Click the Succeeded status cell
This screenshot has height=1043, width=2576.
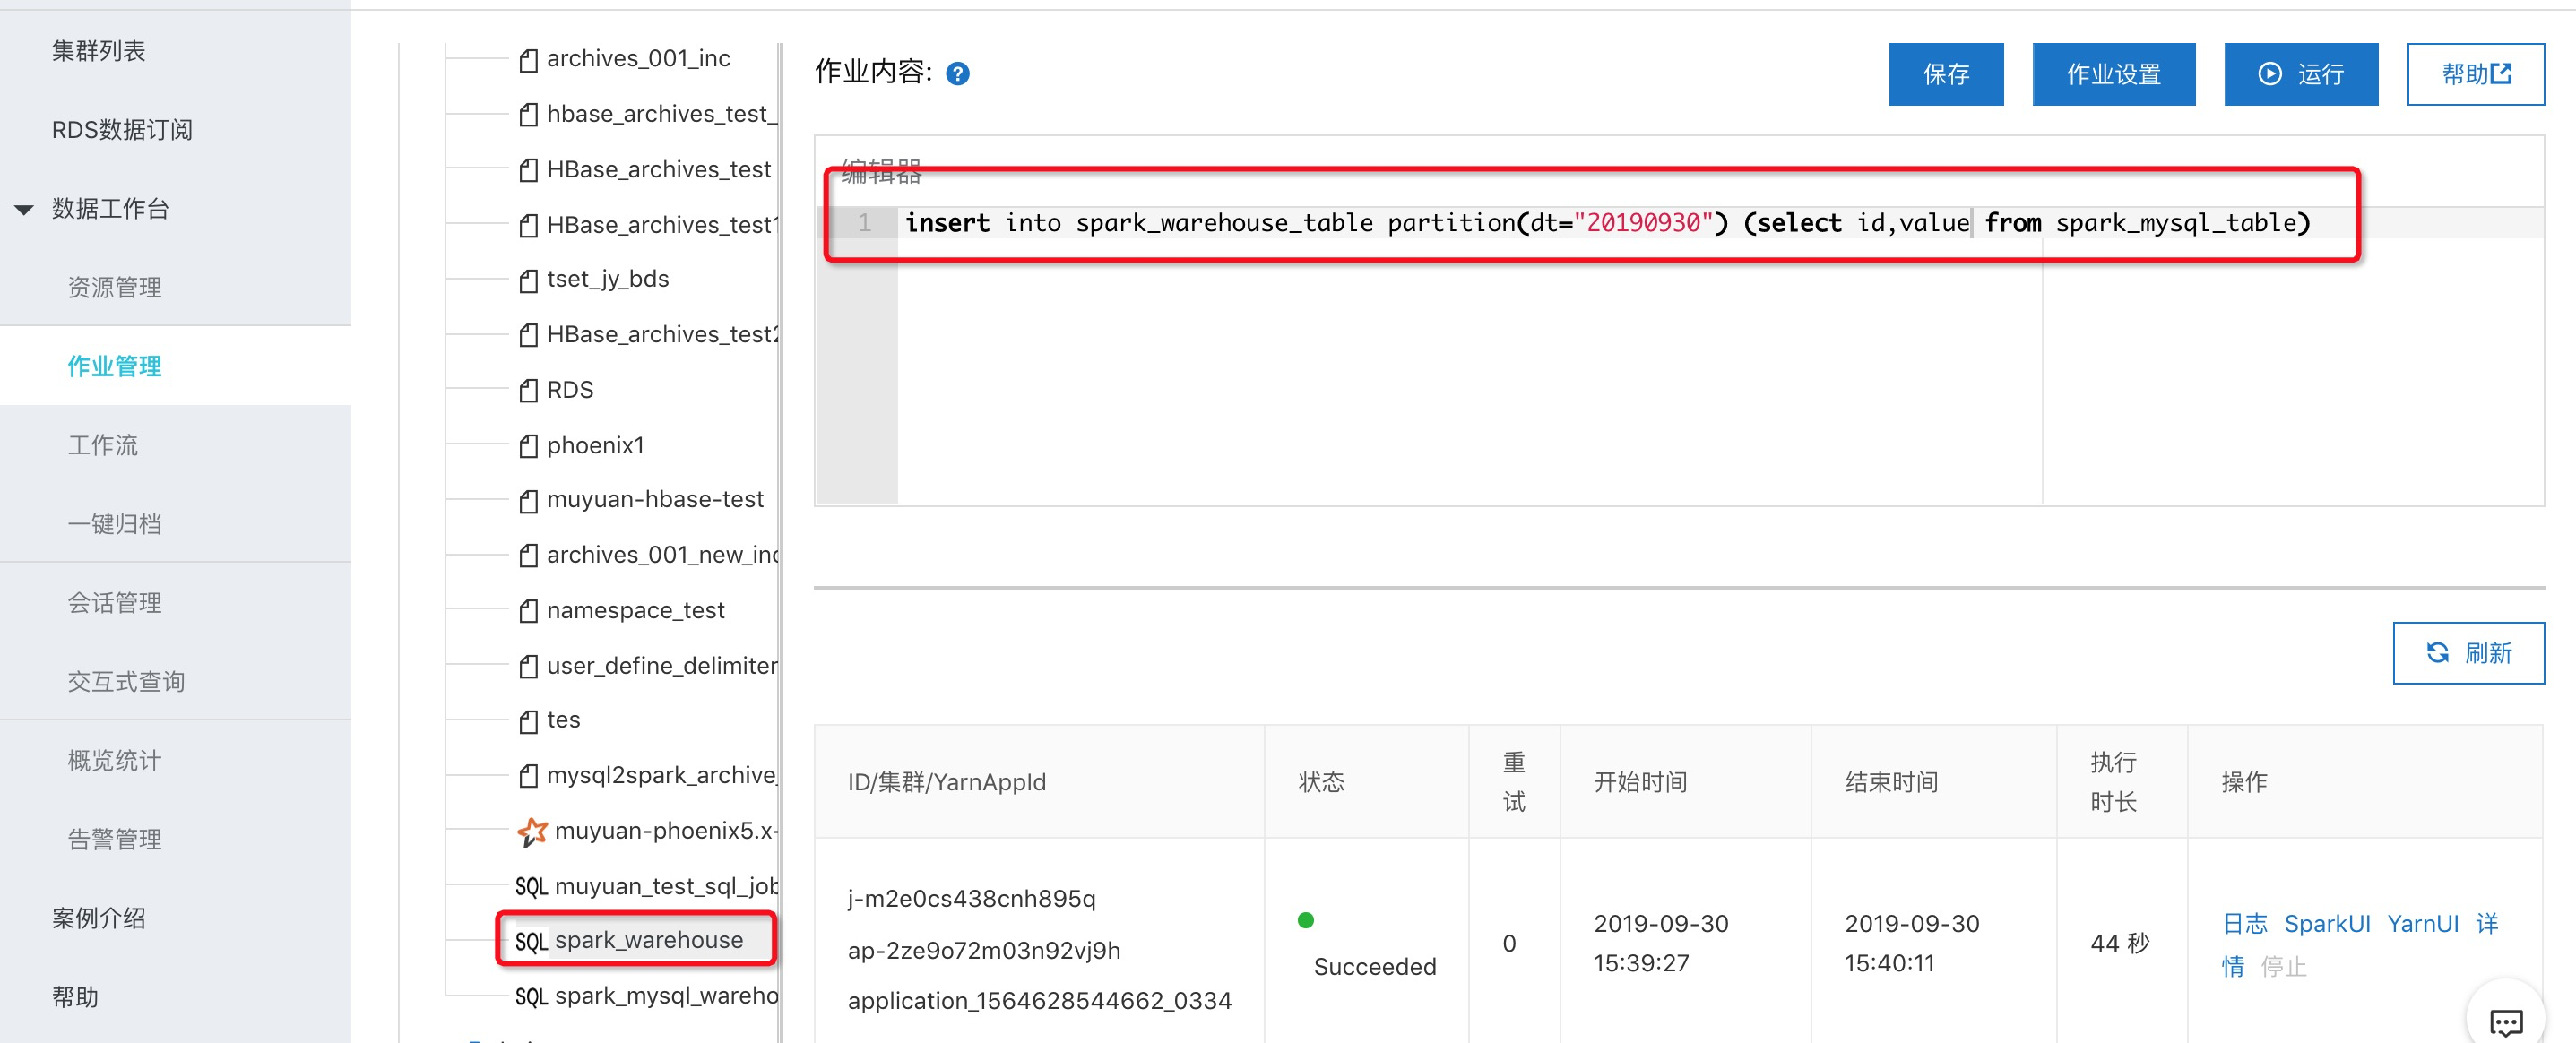point(1366,944)
